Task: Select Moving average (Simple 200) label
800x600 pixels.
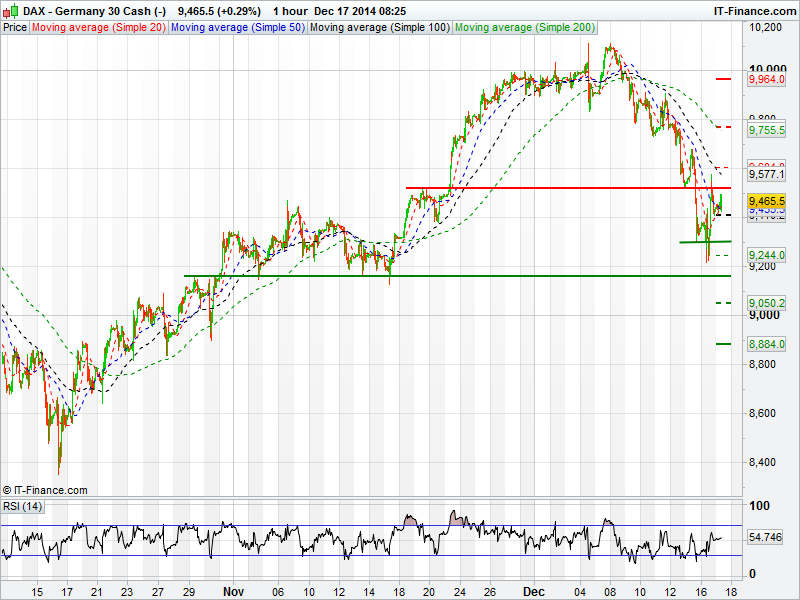Action: pos(524,28)
